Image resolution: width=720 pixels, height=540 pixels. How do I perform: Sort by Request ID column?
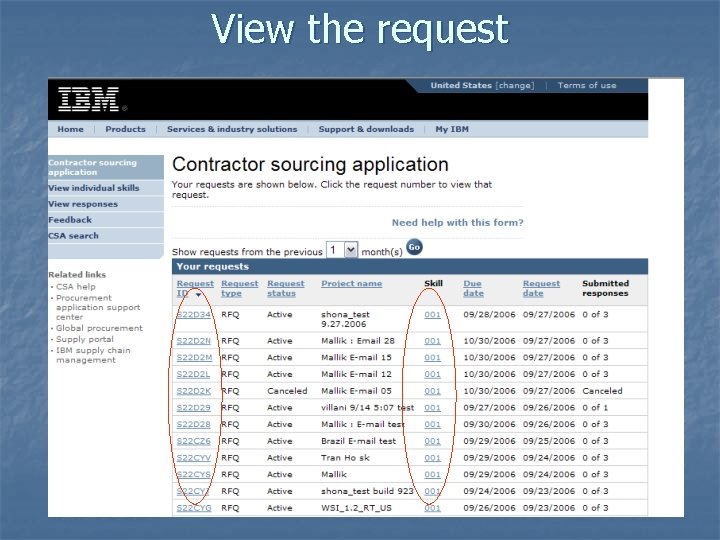[x=195, y=288]
